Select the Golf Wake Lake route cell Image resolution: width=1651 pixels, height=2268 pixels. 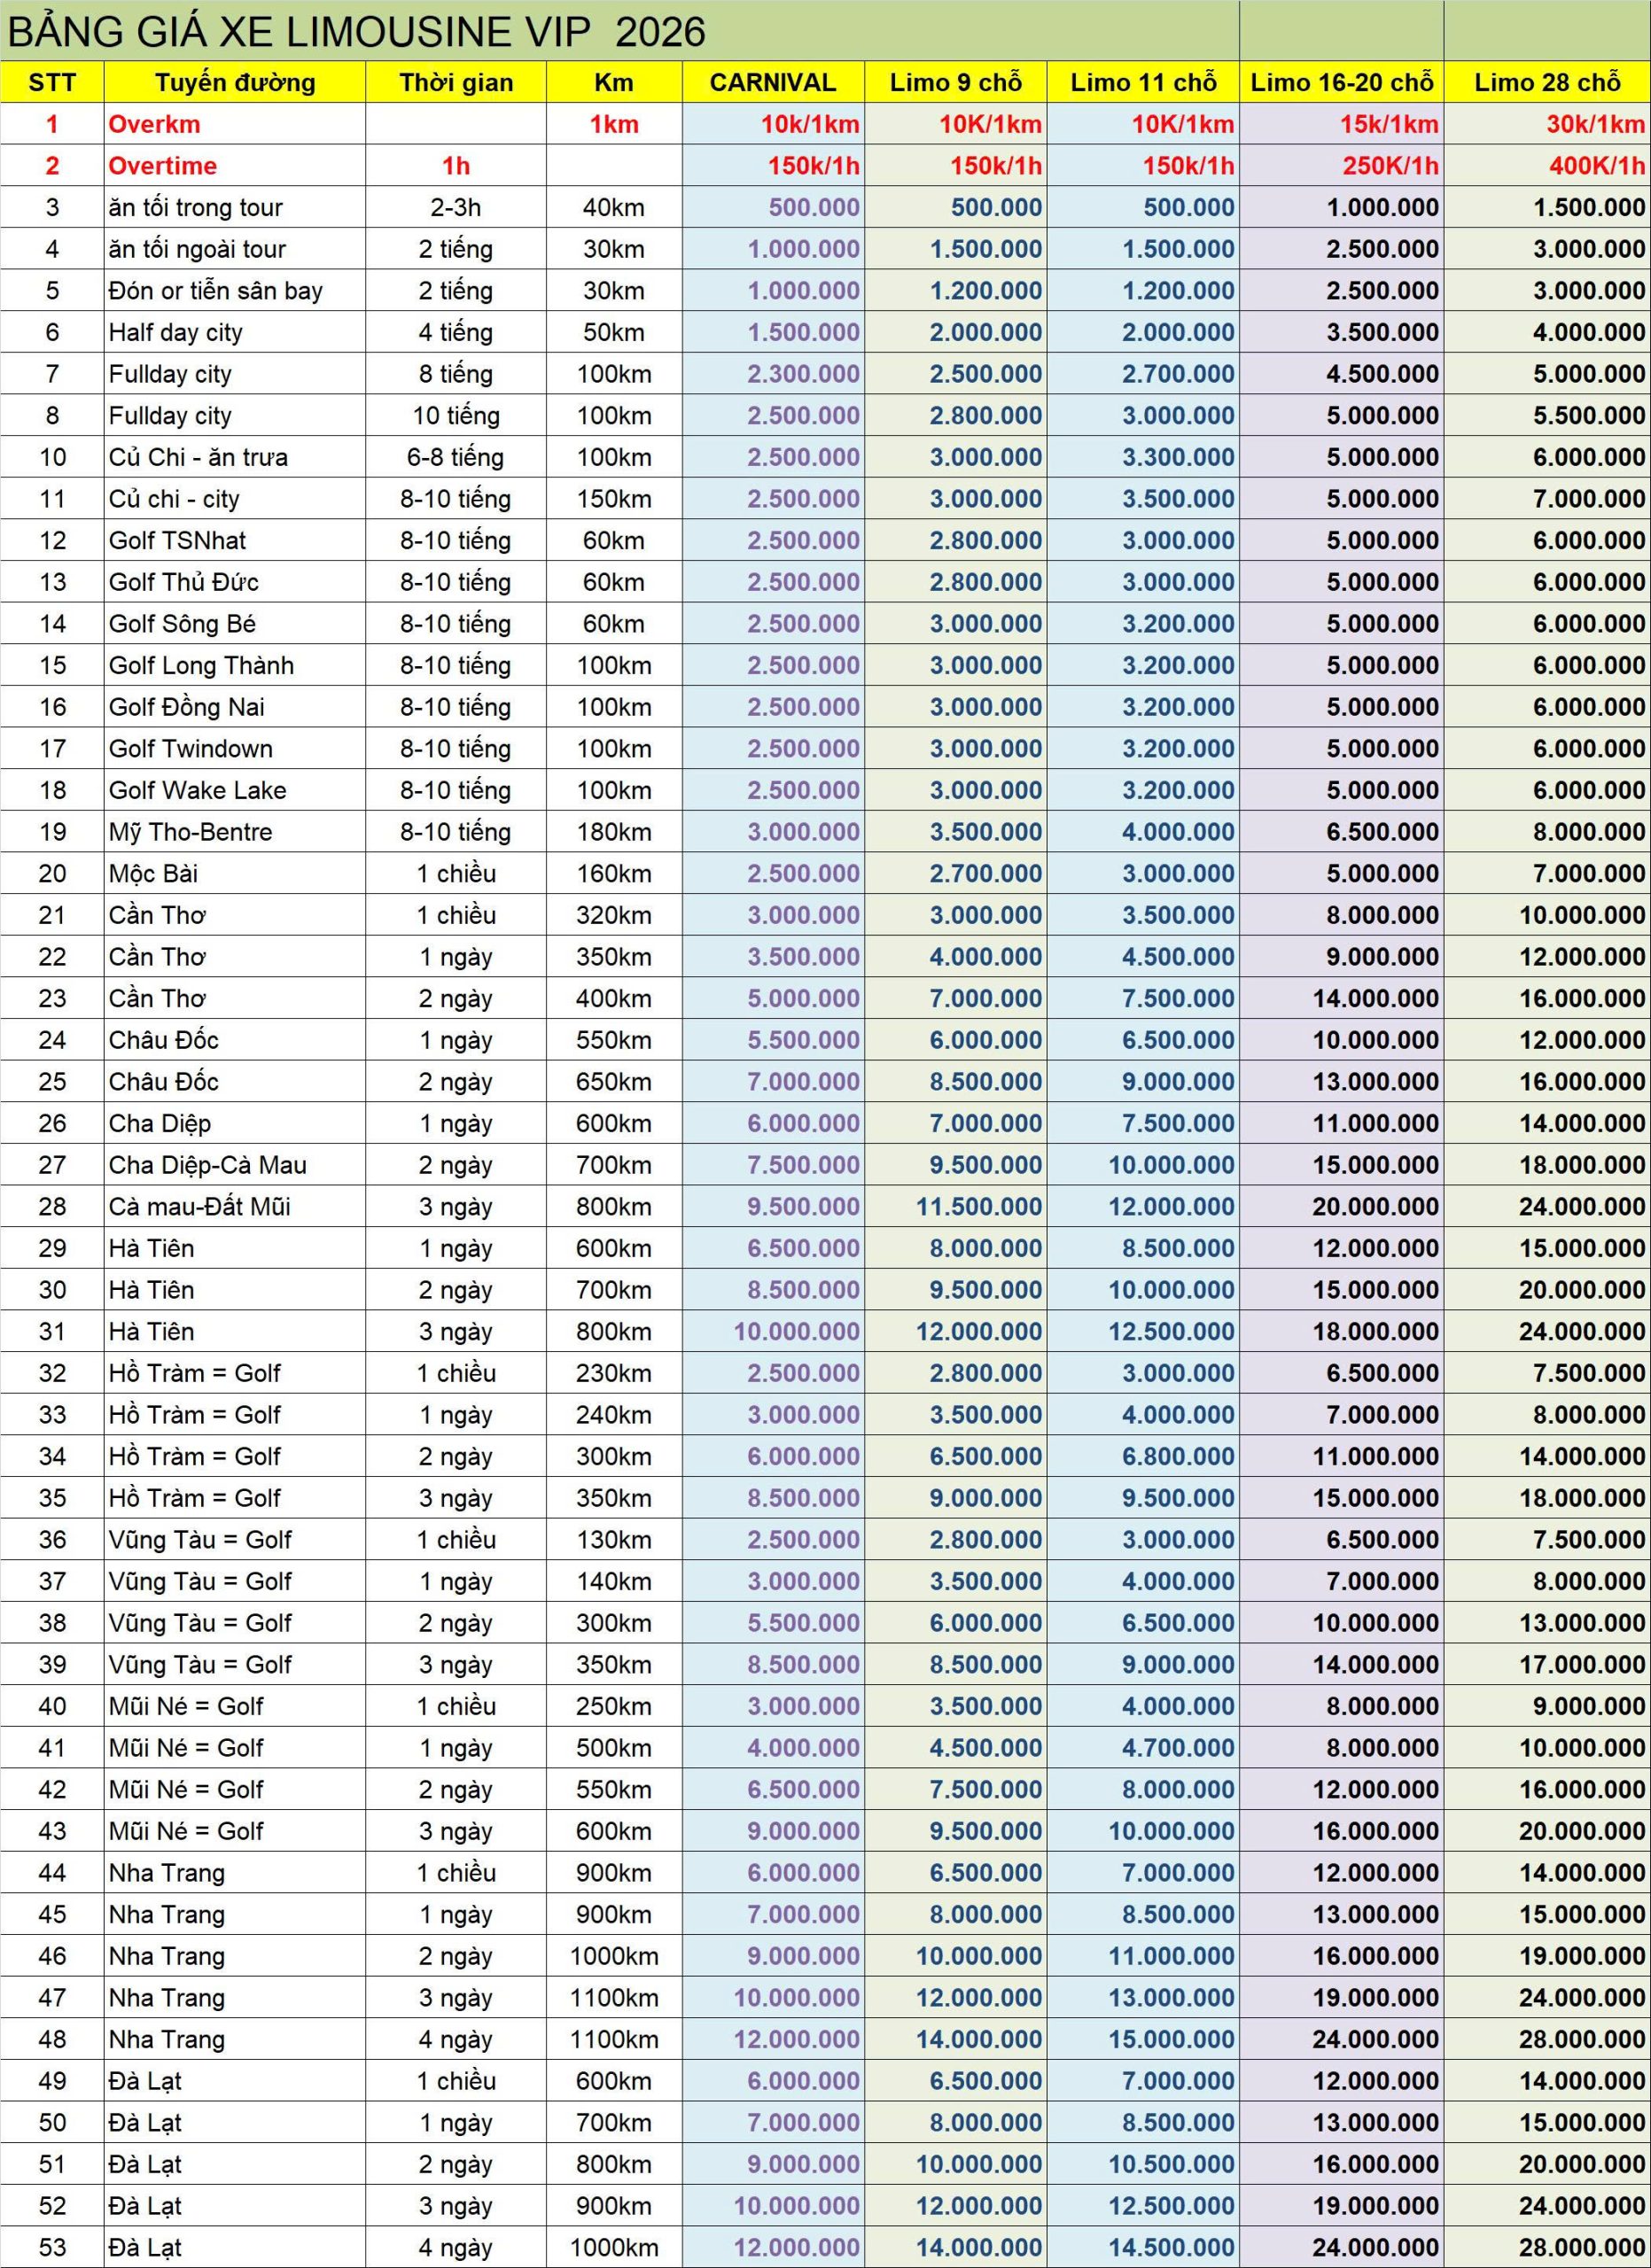click(197, 790)
